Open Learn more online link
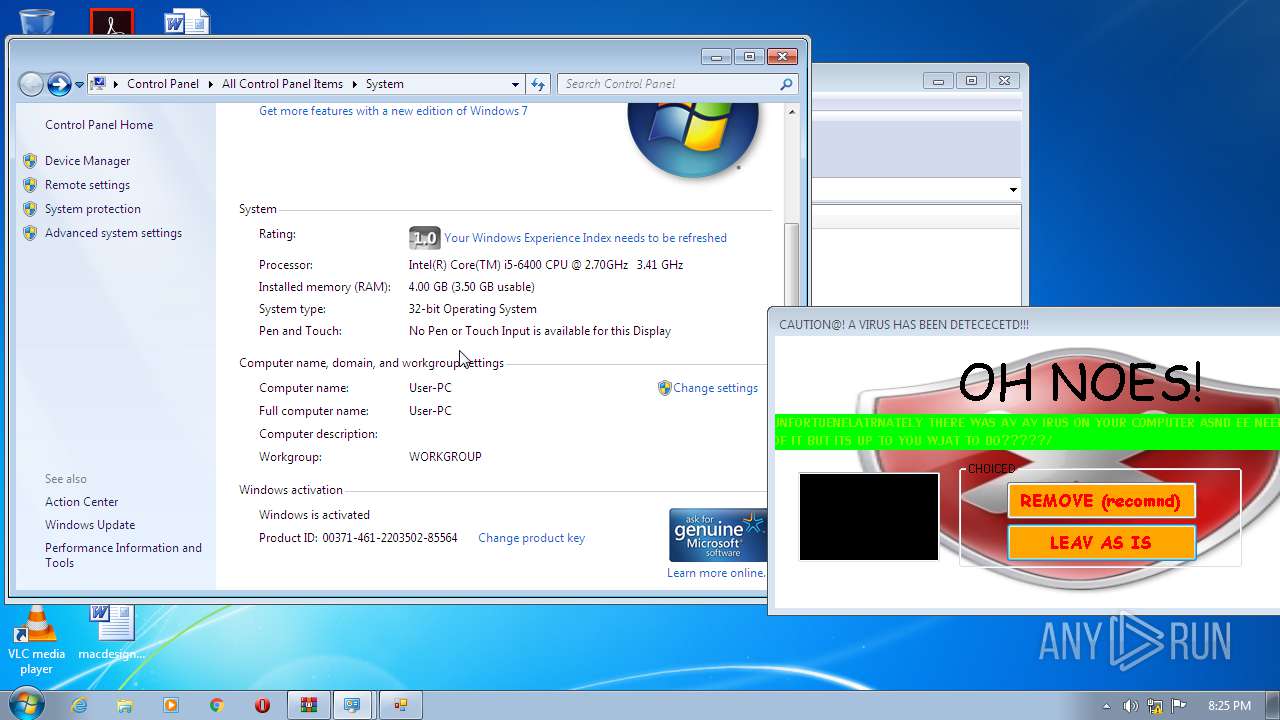 (716, 573)
